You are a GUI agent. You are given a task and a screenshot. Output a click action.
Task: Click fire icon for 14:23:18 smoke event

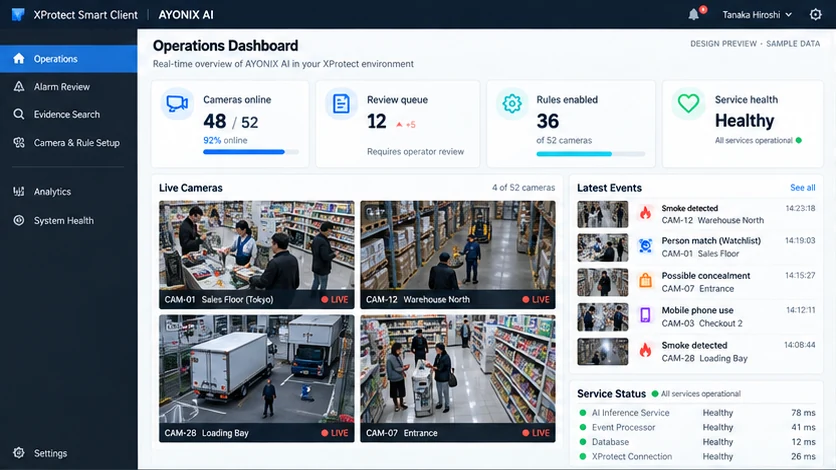646,213
